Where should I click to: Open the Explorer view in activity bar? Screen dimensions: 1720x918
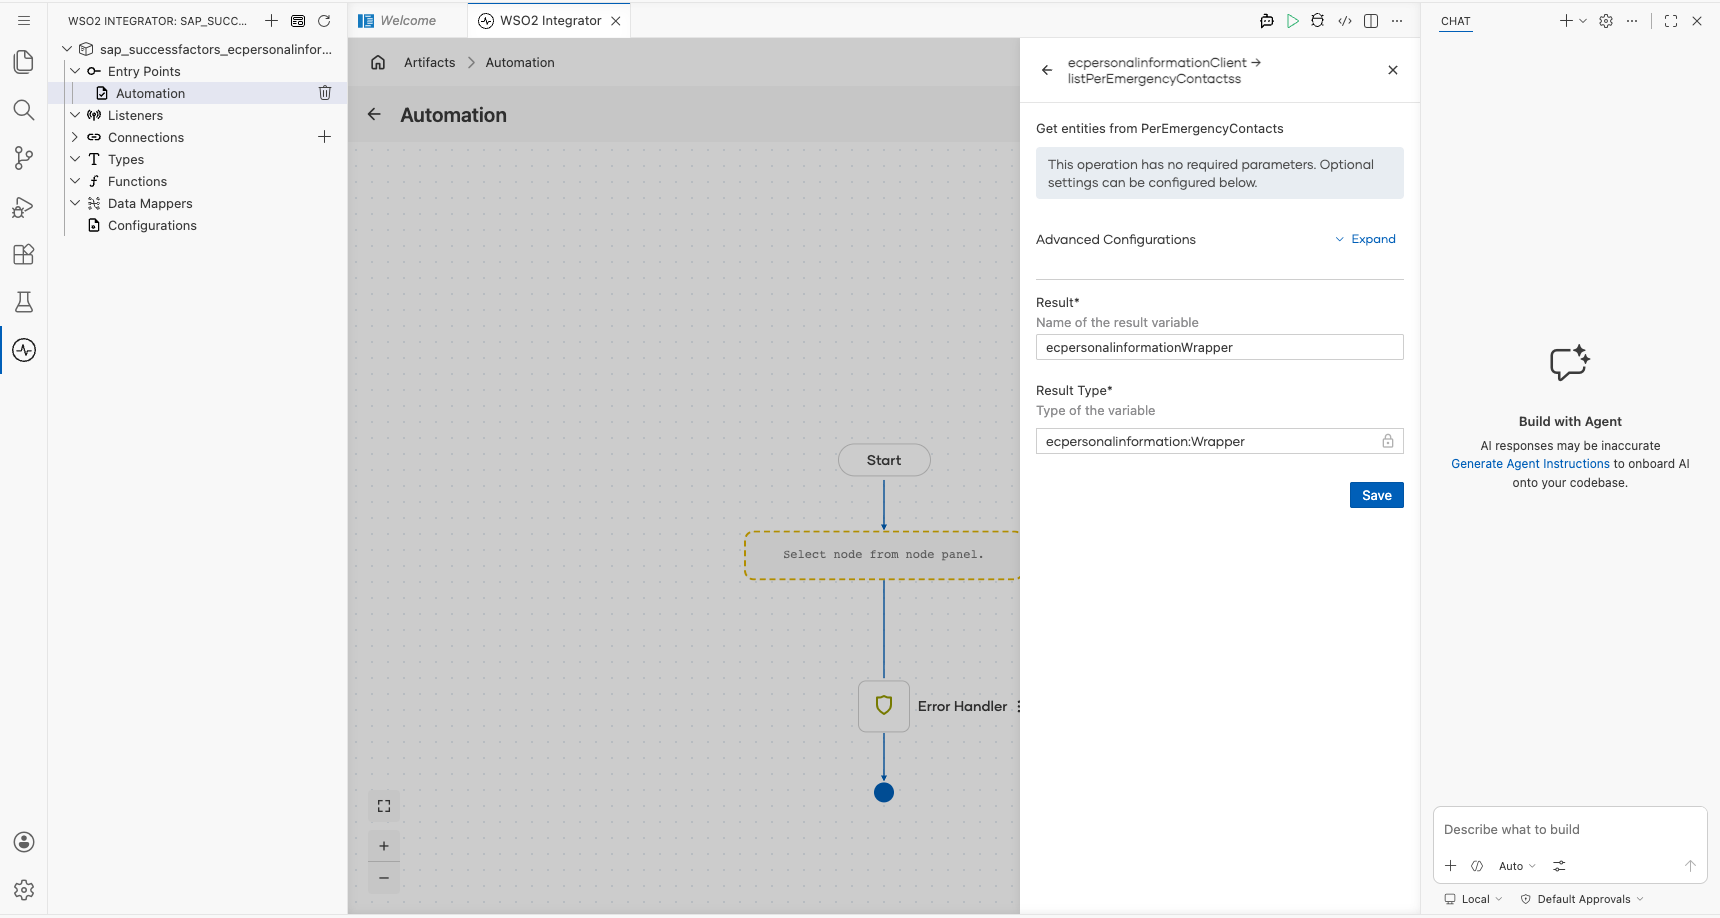pos(24,62)
